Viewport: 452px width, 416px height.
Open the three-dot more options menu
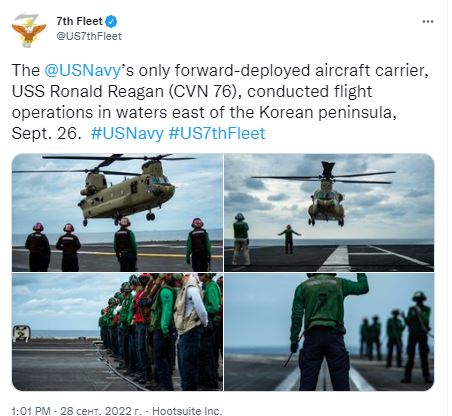tap(428, 22)
